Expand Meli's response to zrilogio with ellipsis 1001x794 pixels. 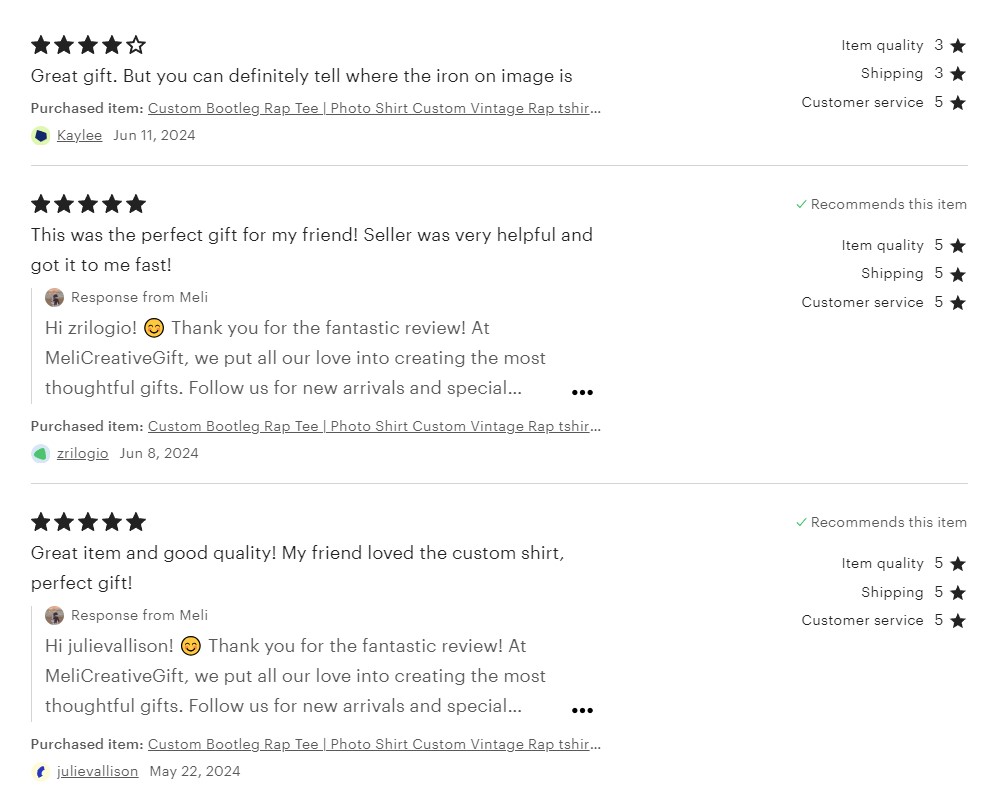coord(582,393)
